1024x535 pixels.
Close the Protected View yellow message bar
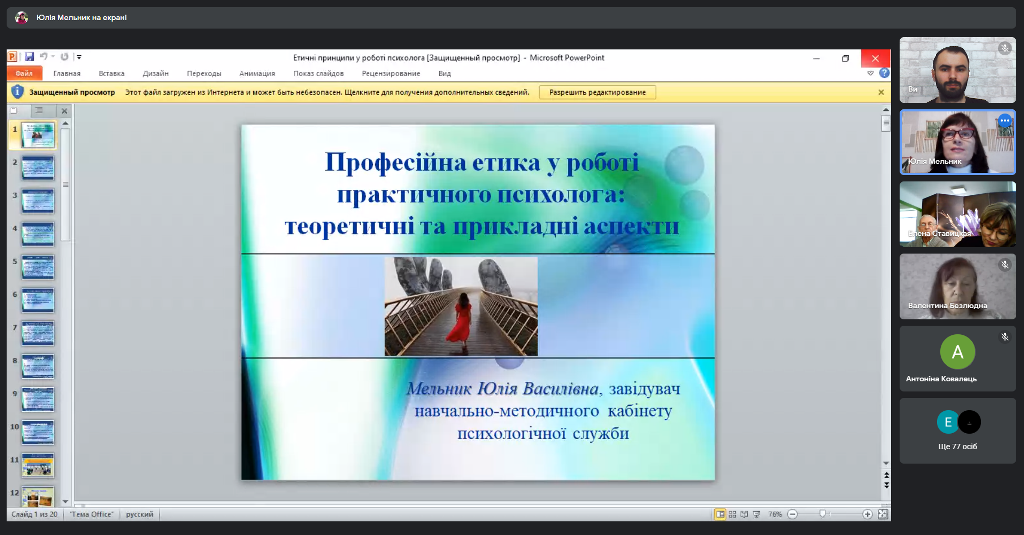pos(881,92)
